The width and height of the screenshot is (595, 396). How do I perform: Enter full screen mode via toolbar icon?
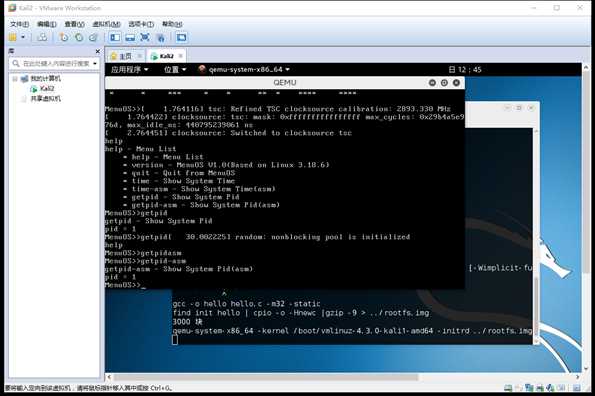pos(145,37)
